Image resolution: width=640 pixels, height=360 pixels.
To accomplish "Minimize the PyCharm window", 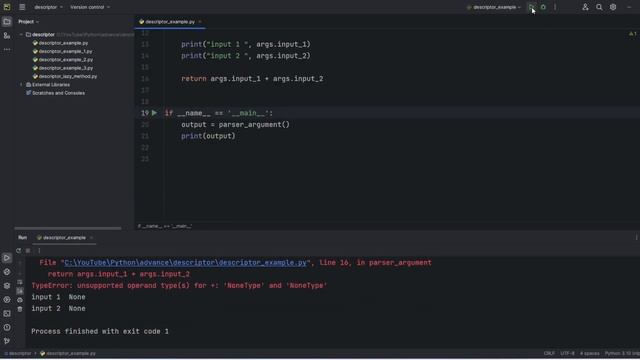I will click(629, 7).
